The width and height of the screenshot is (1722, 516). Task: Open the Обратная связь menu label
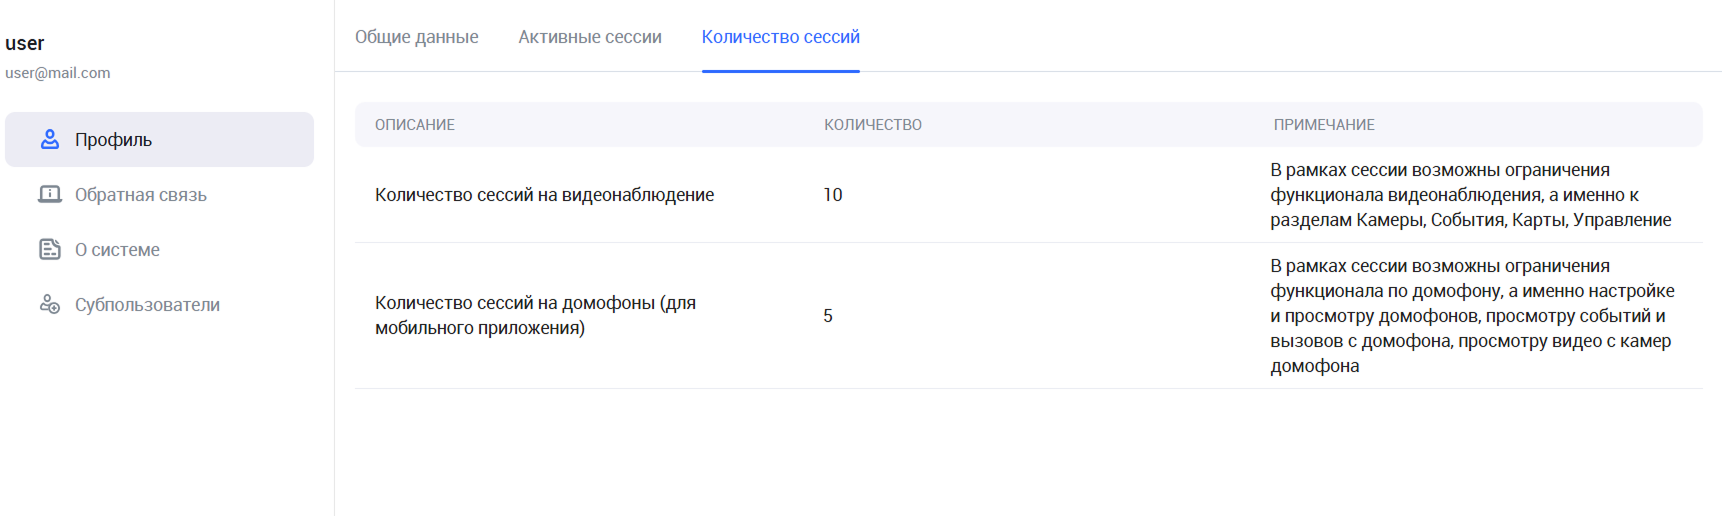[x=141, y=195]
